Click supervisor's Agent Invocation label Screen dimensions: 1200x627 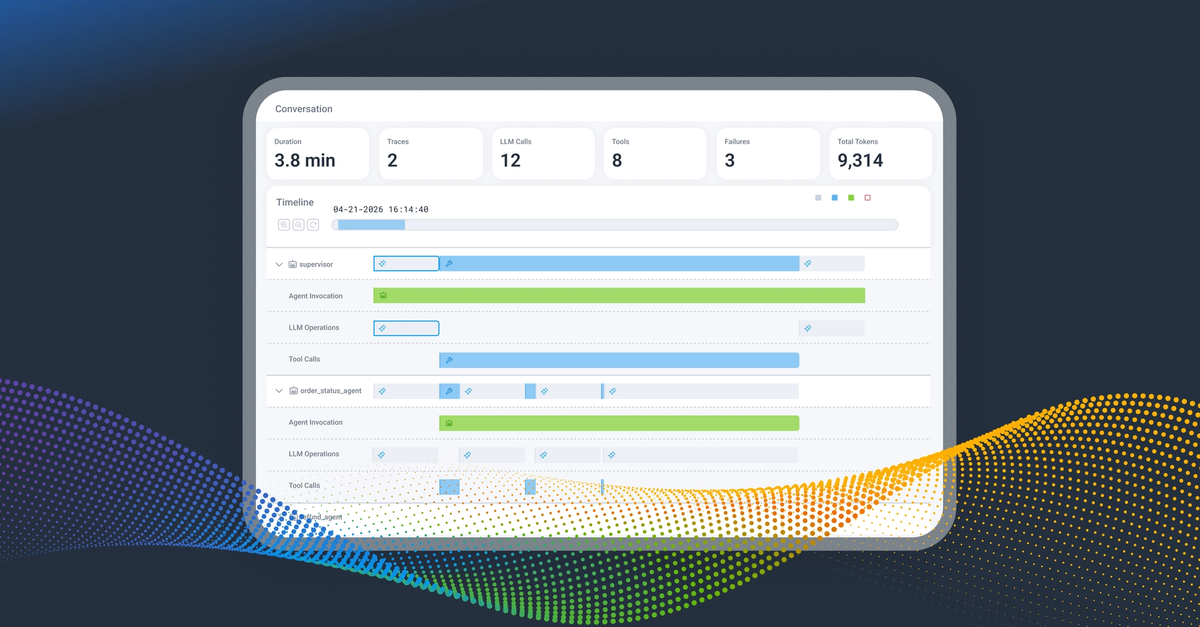point(316,296)
